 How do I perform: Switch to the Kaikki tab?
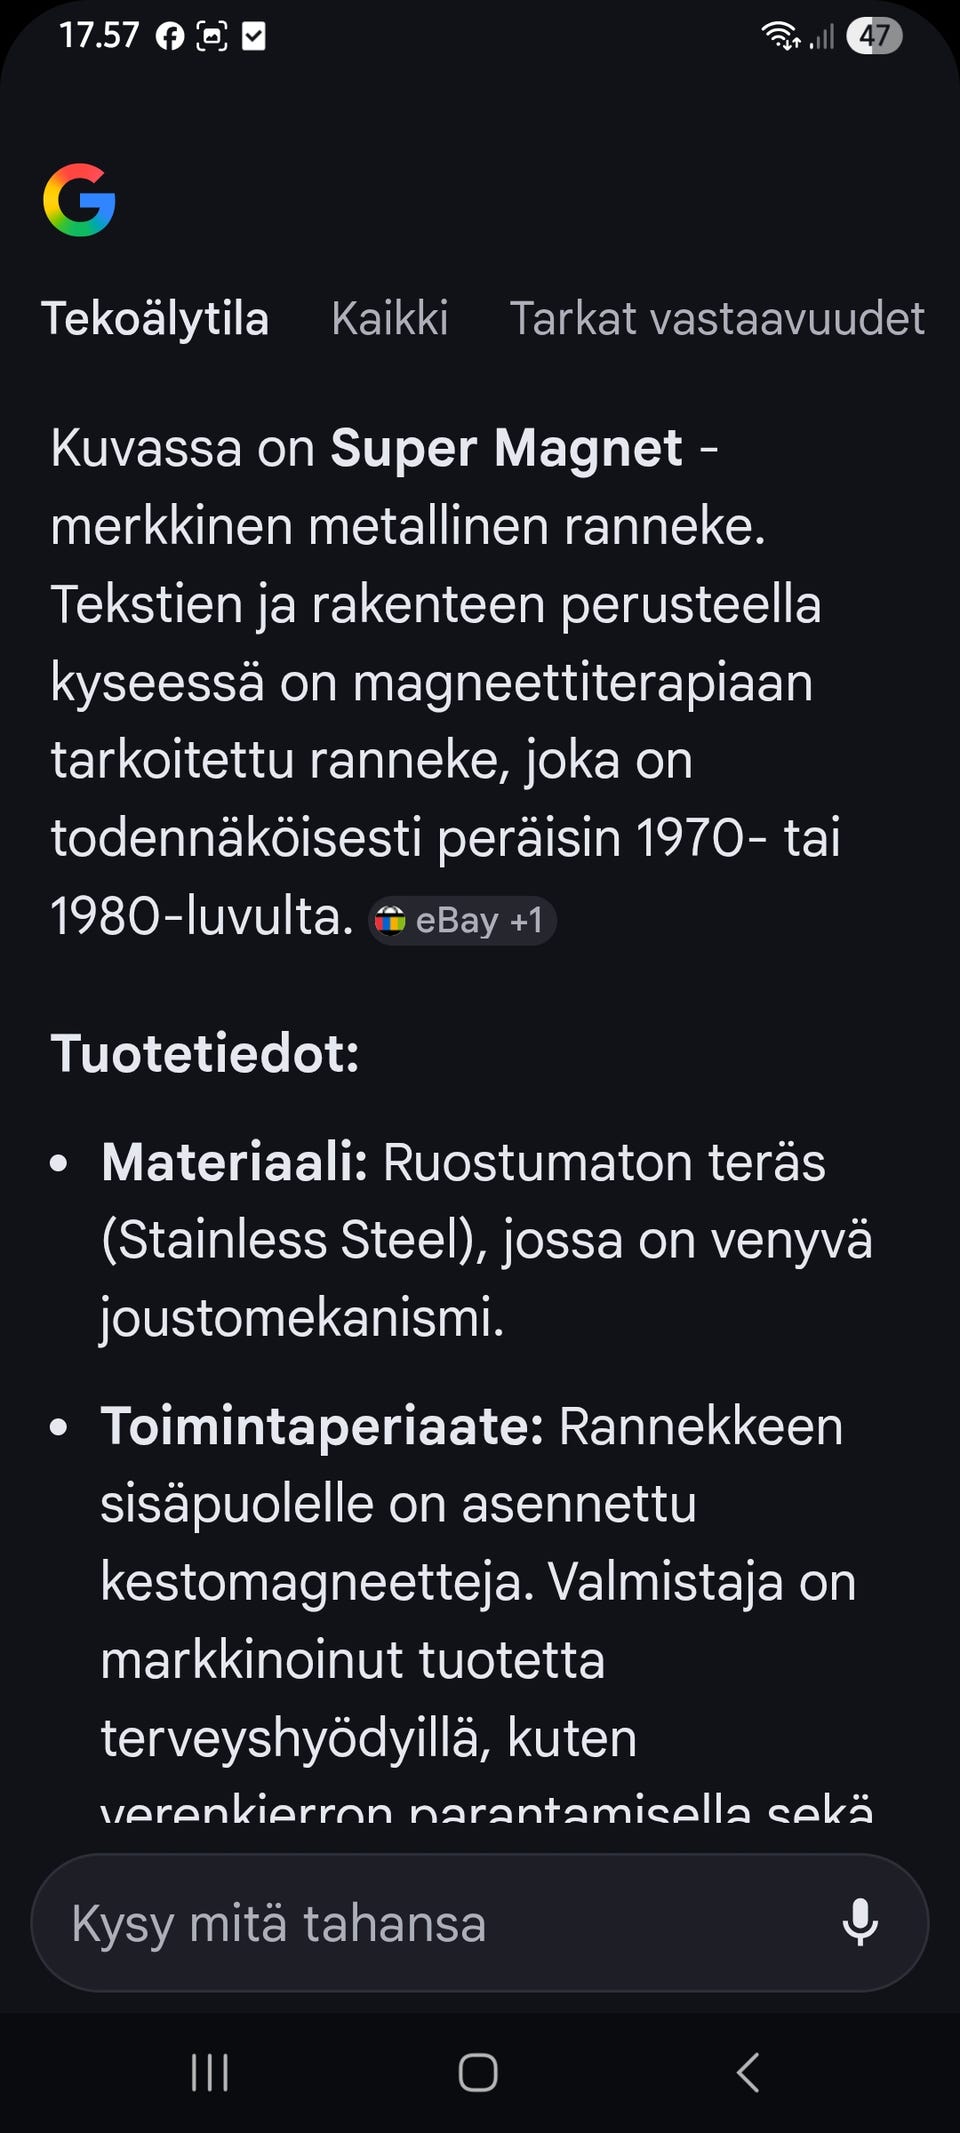(390, 318)
